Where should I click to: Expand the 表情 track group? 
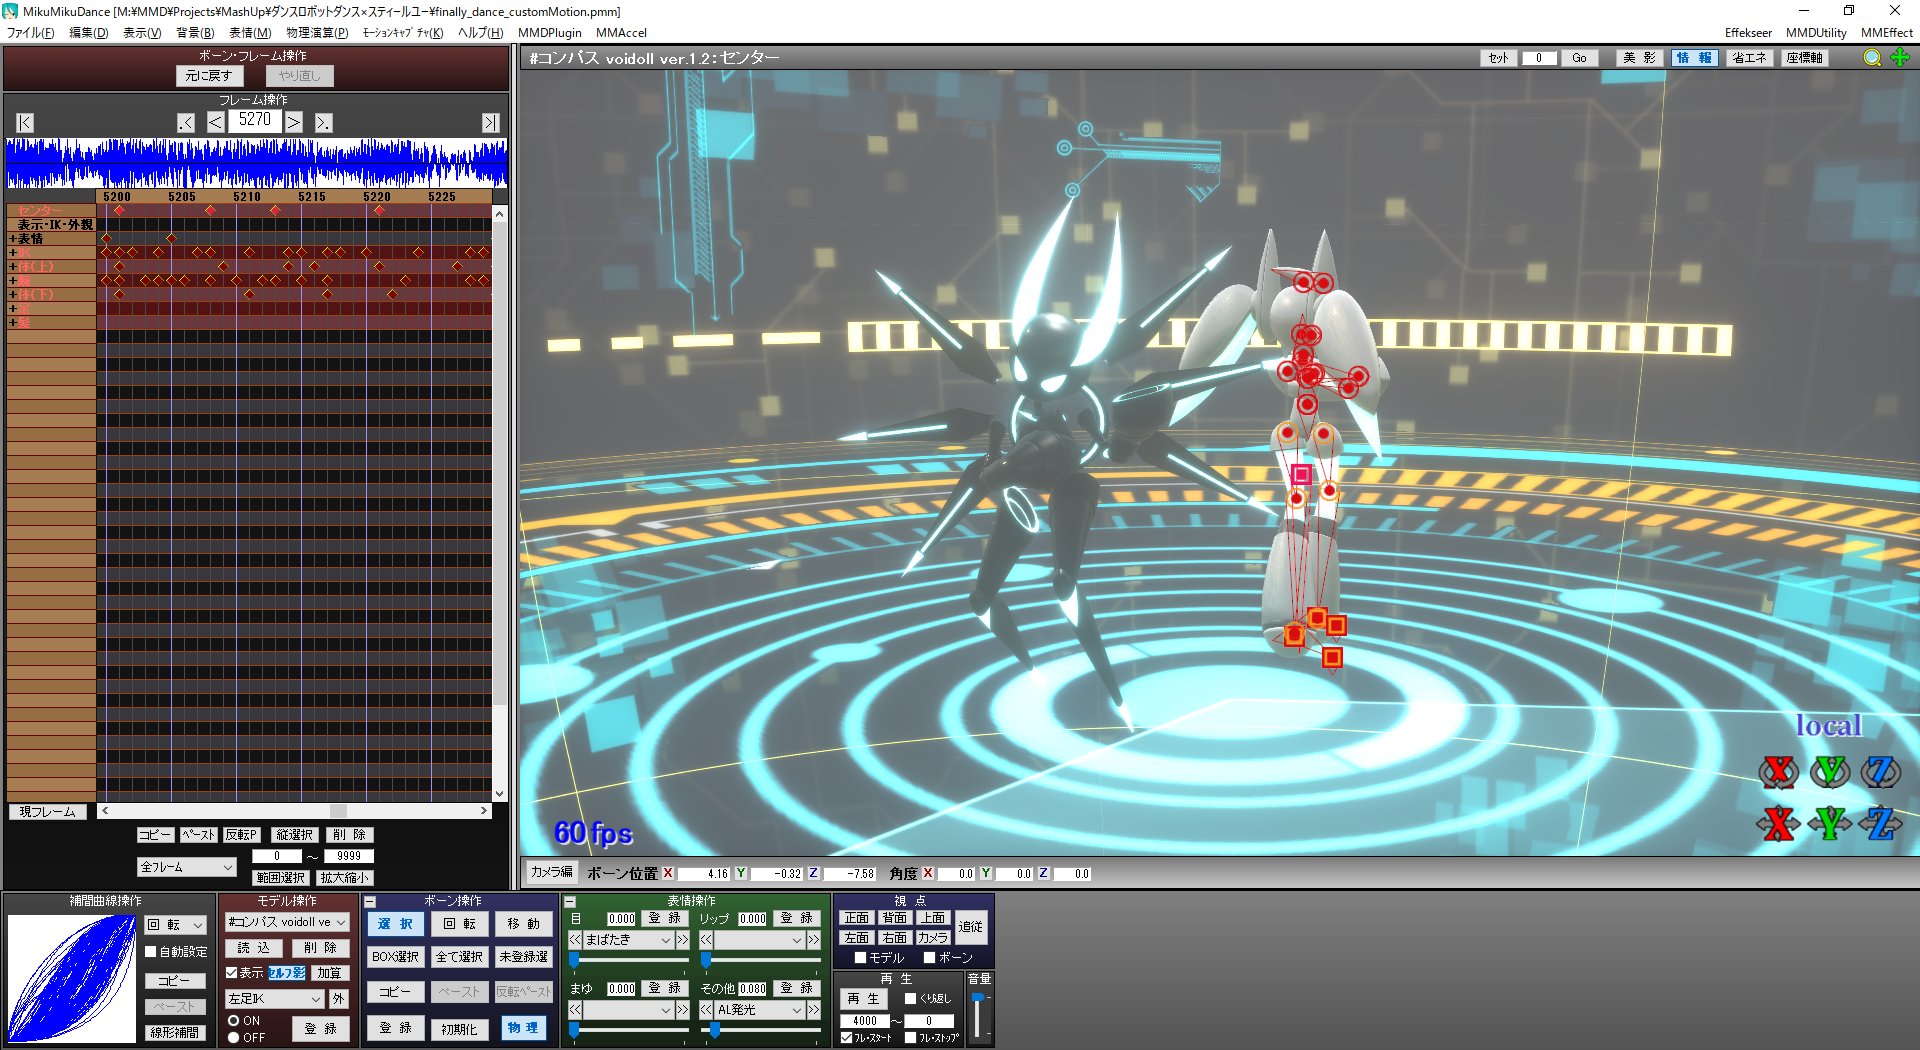pyautogui.click(x=12, y=239)
